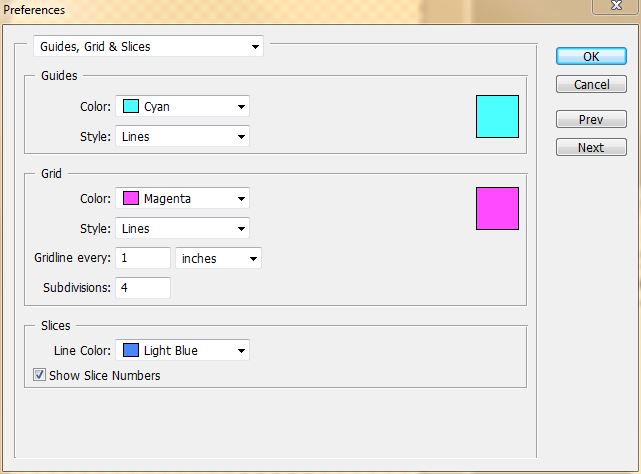Viewport: 641px width, 474px height.
Task: Click the Gridline every input field
Action: pos(143,258)
